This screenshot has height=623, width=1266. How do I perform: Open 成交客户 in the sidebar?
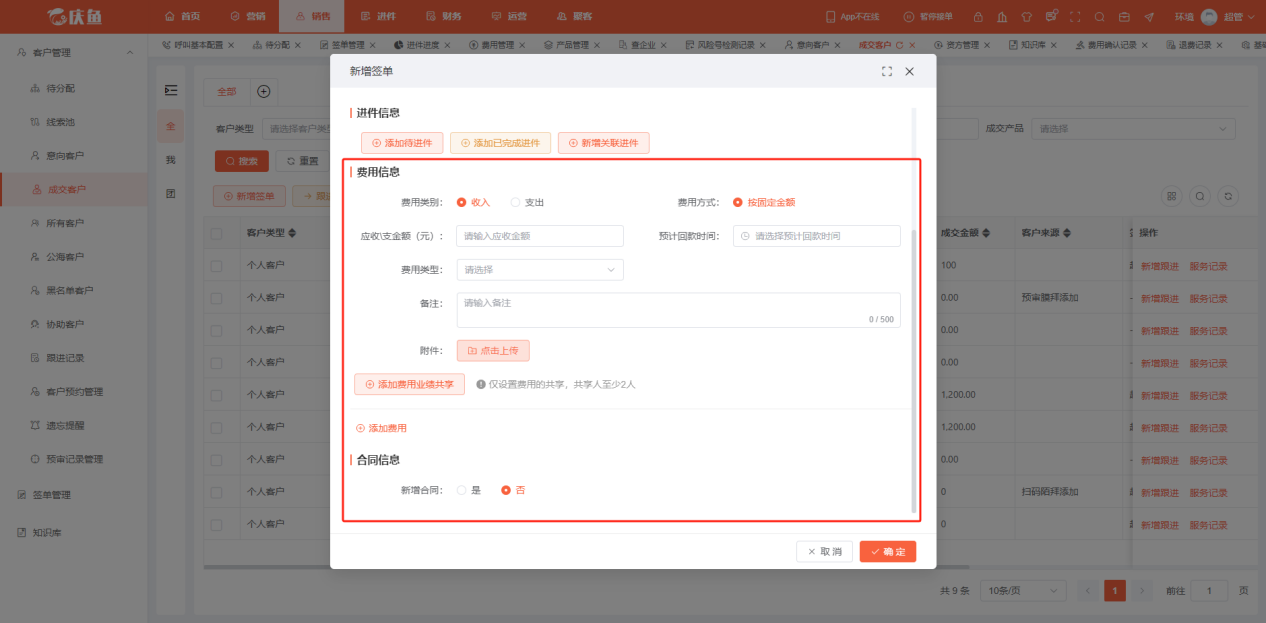[74, 189]
